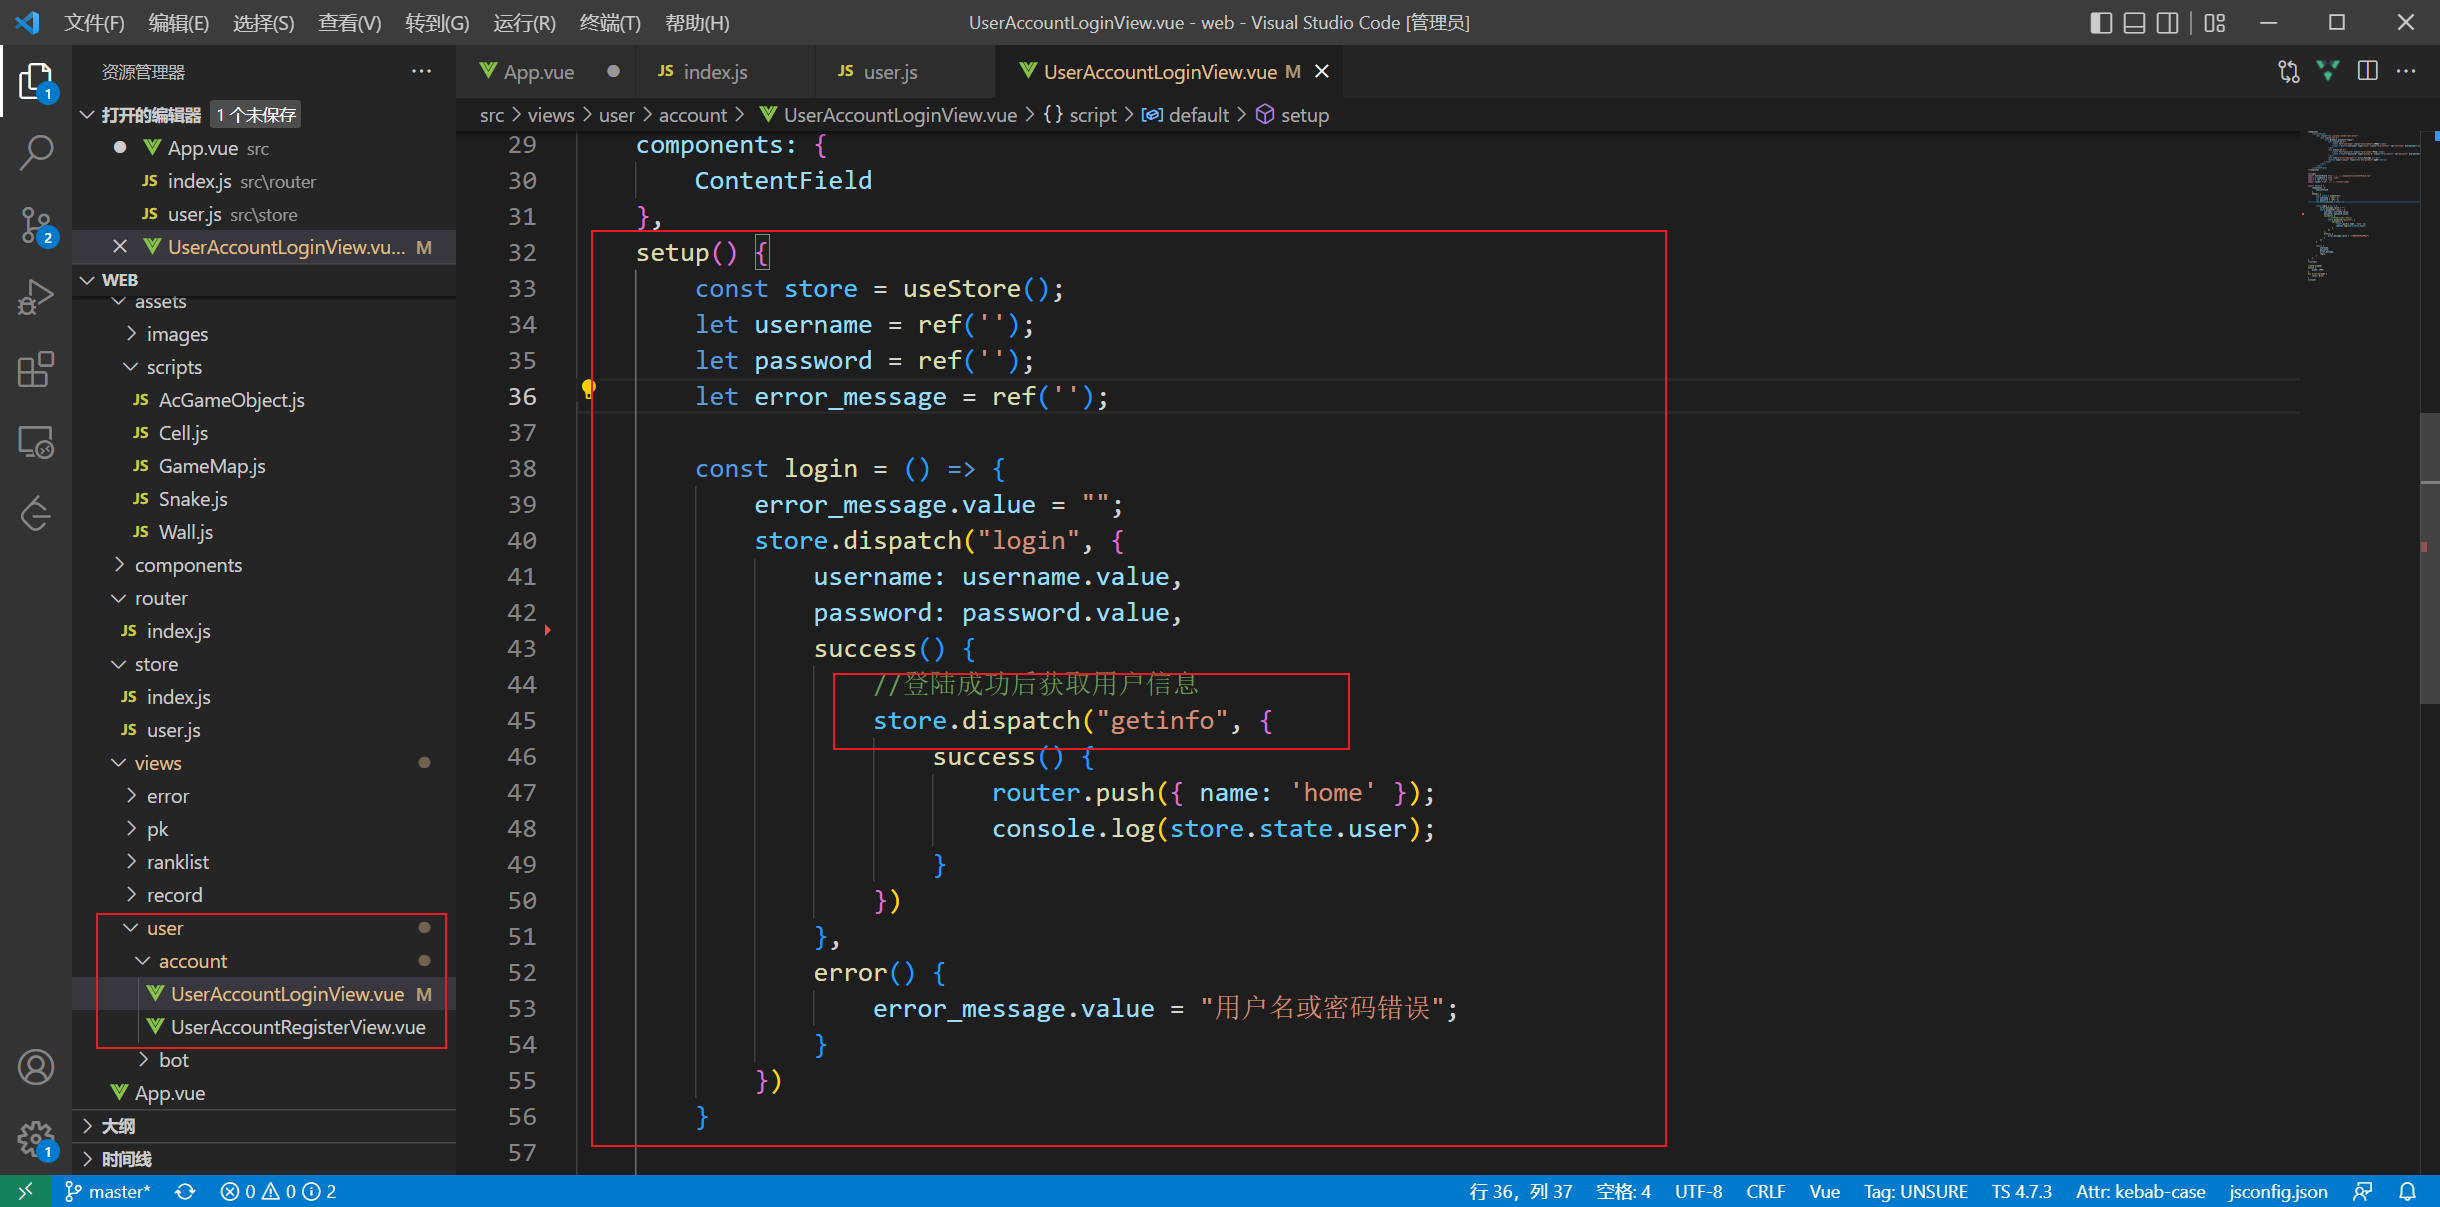
Task: Open the 终端(T) menu
Action: coord(609,22)
